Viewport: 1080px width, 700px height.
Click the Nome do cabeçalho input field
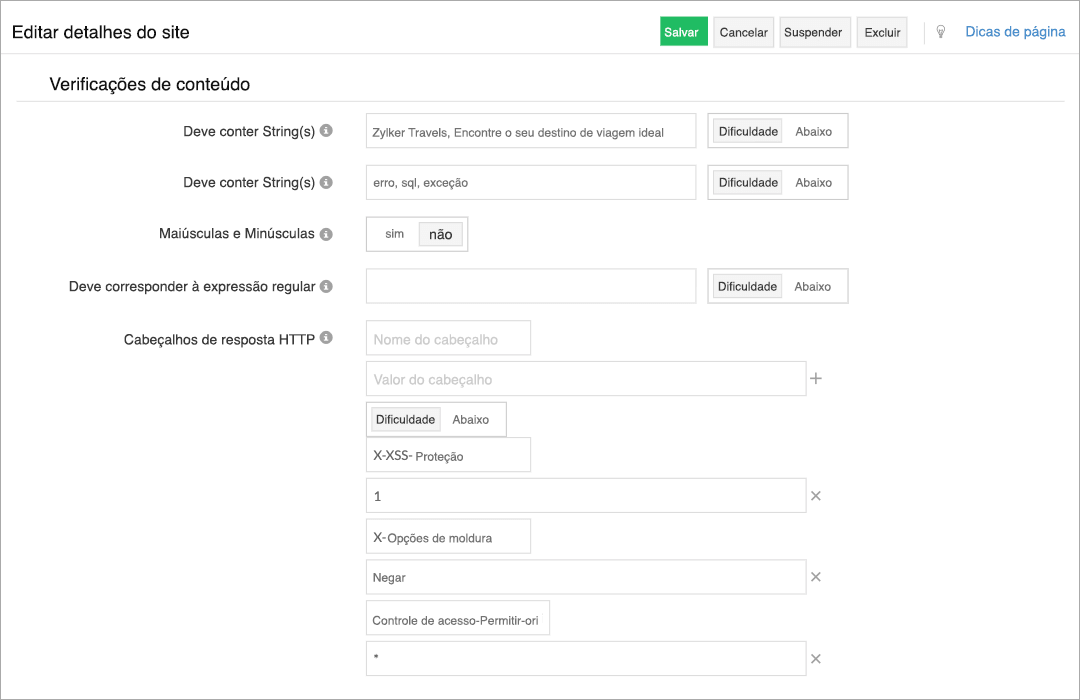(x=448, y=338)
